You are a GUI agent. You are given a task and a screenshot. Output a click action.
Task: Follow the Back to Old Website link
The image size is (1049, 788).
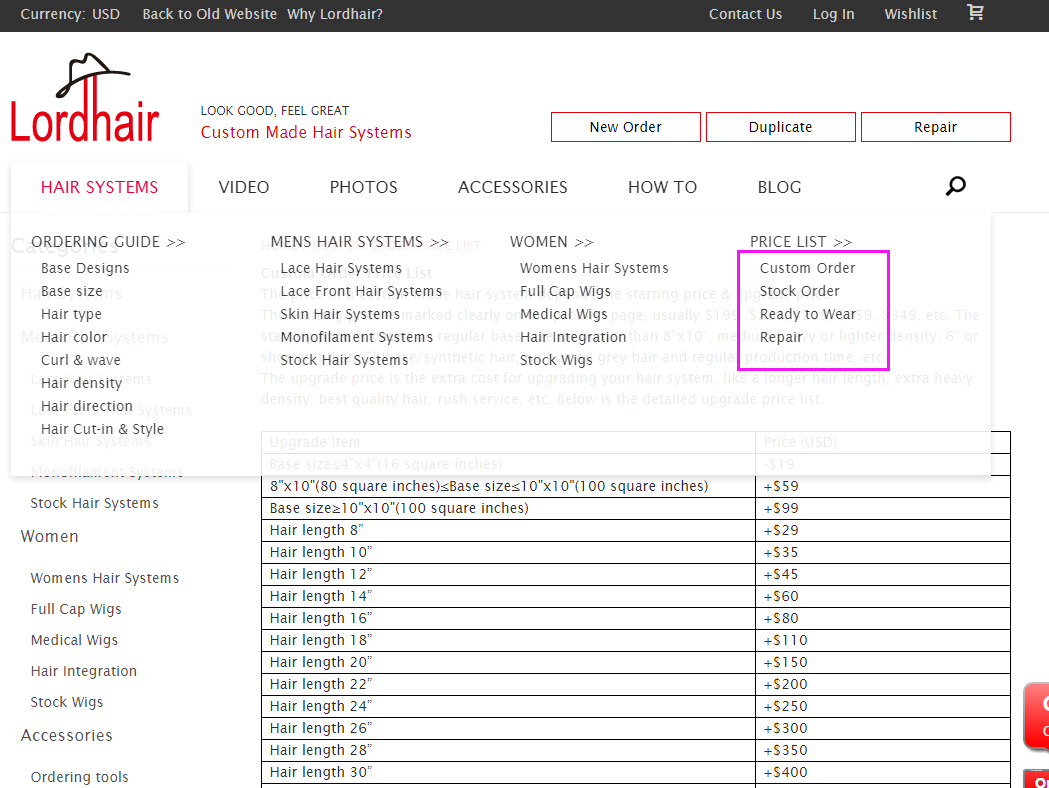[x=209, y=14]
